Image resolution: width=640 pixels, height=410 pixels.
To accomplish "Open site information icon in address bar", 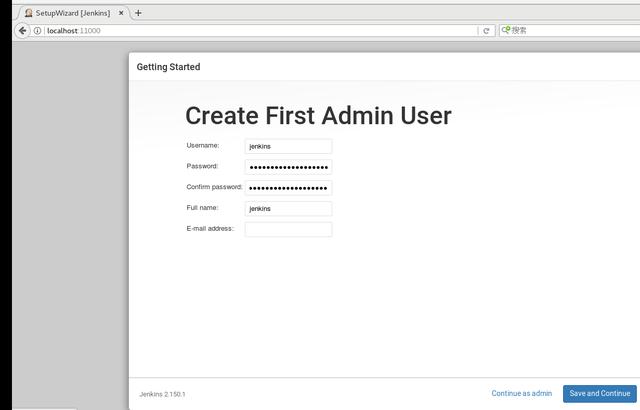I will [x=37, y=31].
